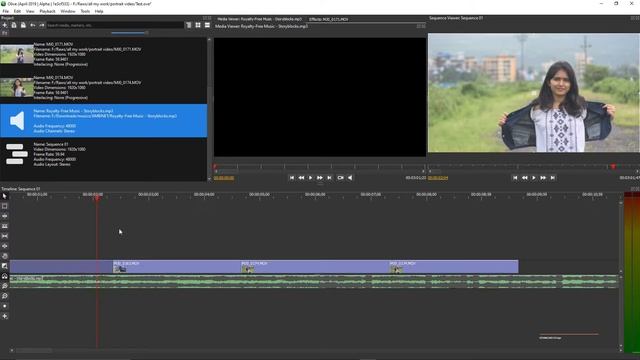640x360 pixels.
Task: Open the Help menu
Action: click(x=99, y=11)
